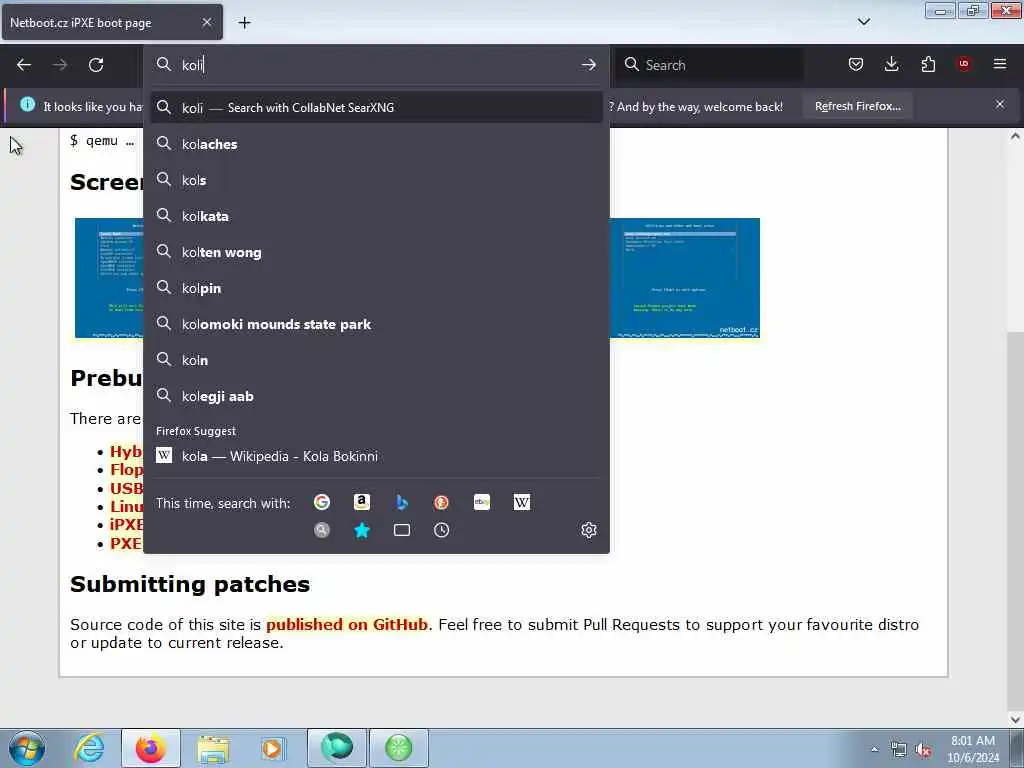The width and height of the screenshot is (1024, 768).
Task: Search this time with eBay
Action: [481, 502]
